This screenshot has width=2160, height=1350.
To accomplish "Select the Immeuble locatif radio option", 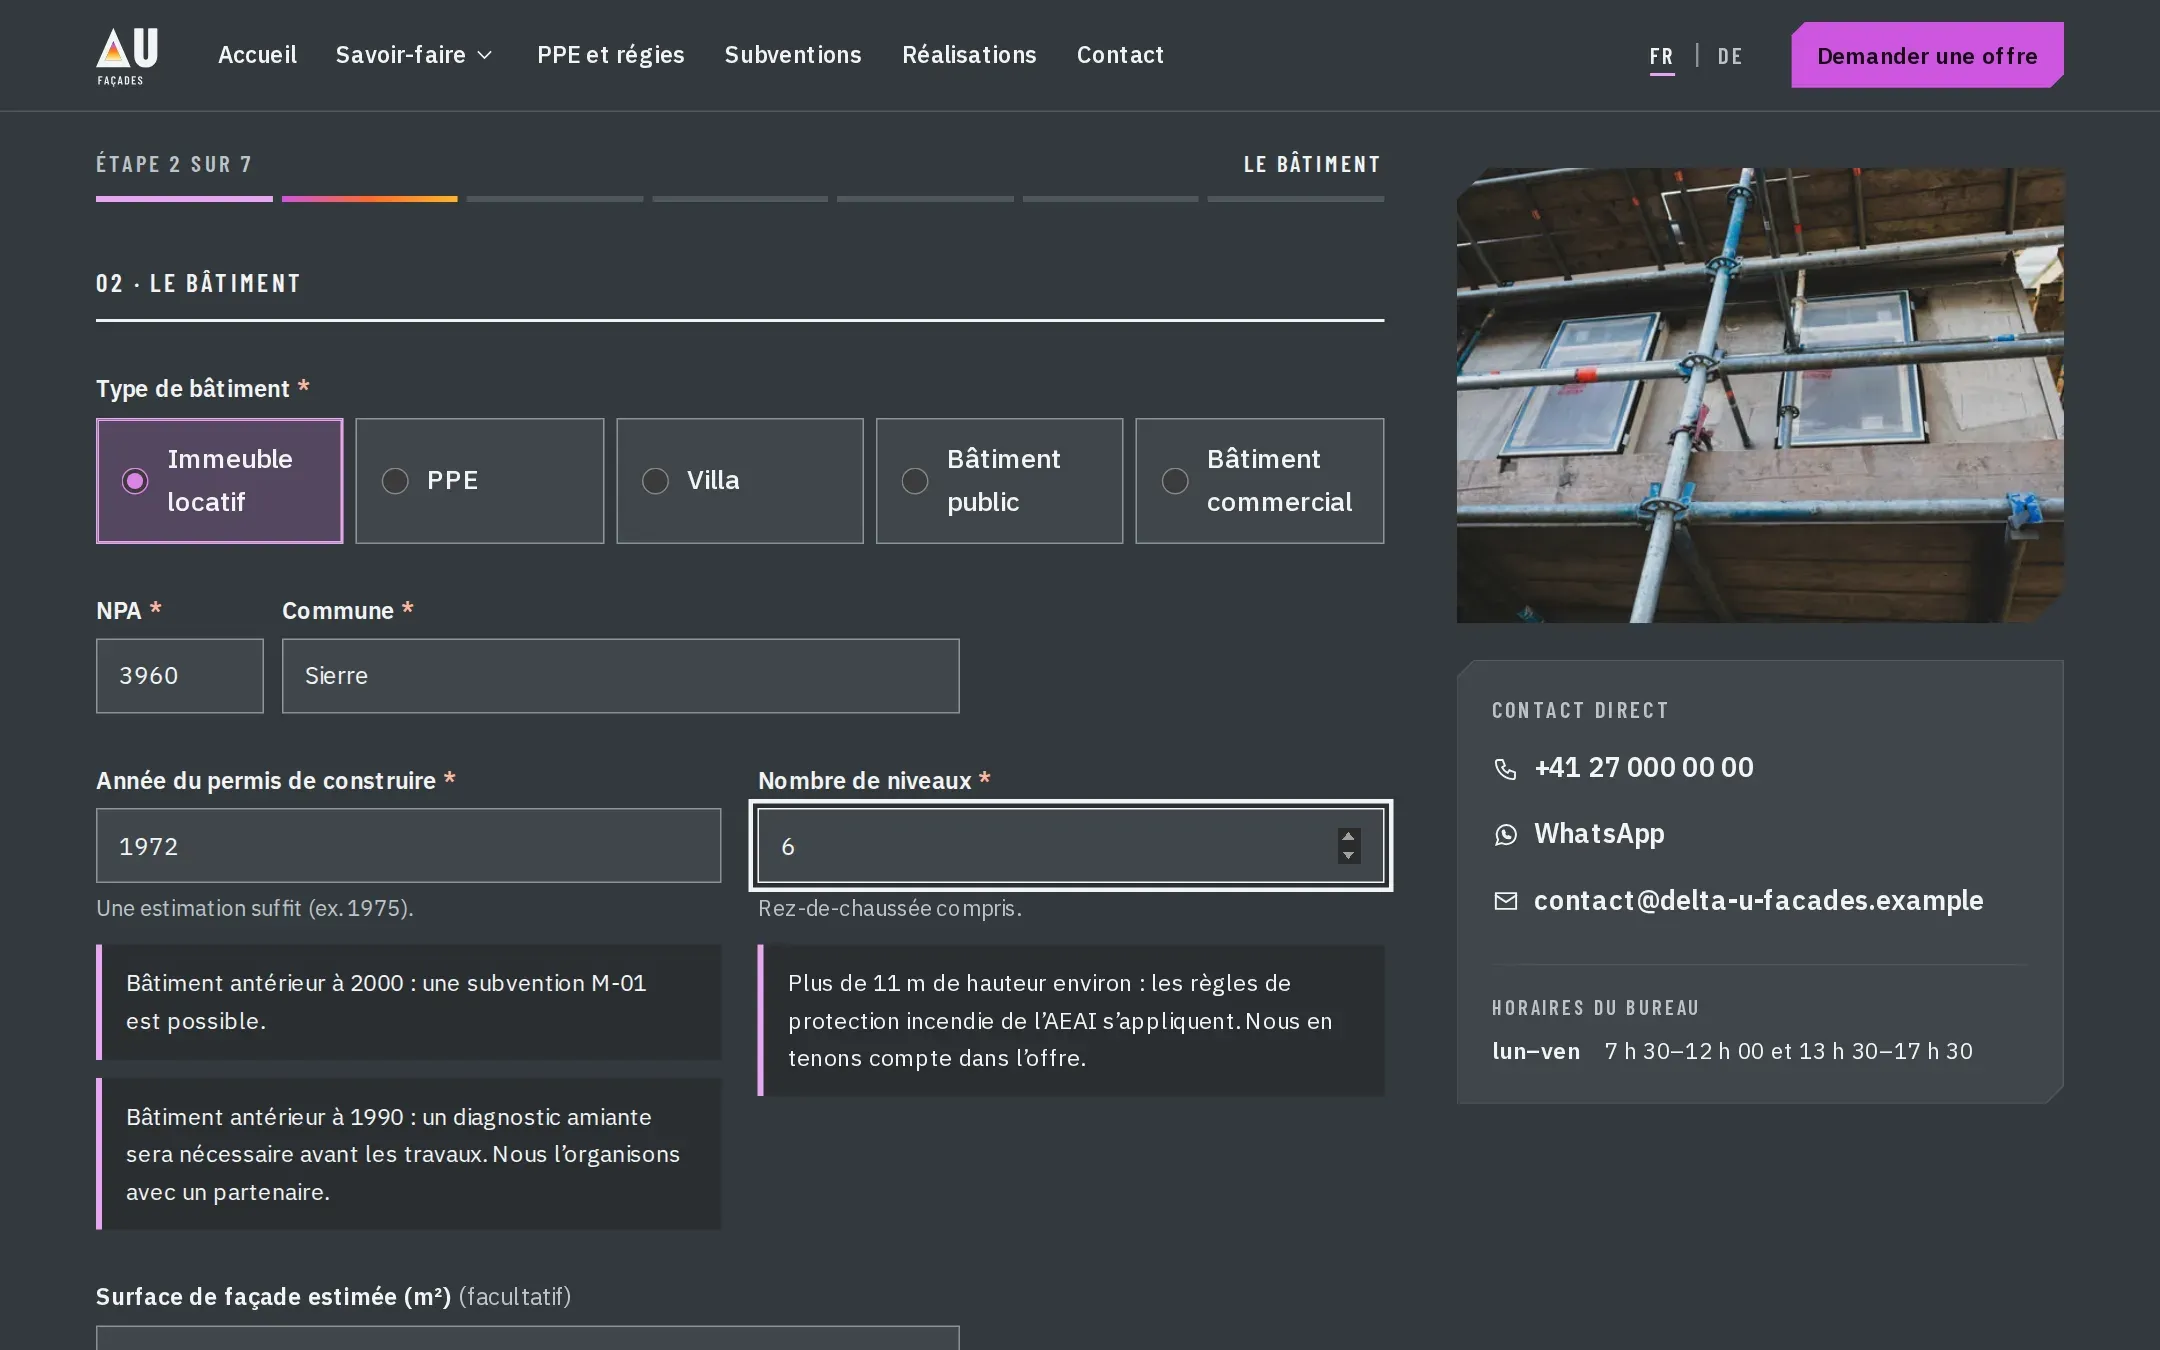I will pos(220,481).
